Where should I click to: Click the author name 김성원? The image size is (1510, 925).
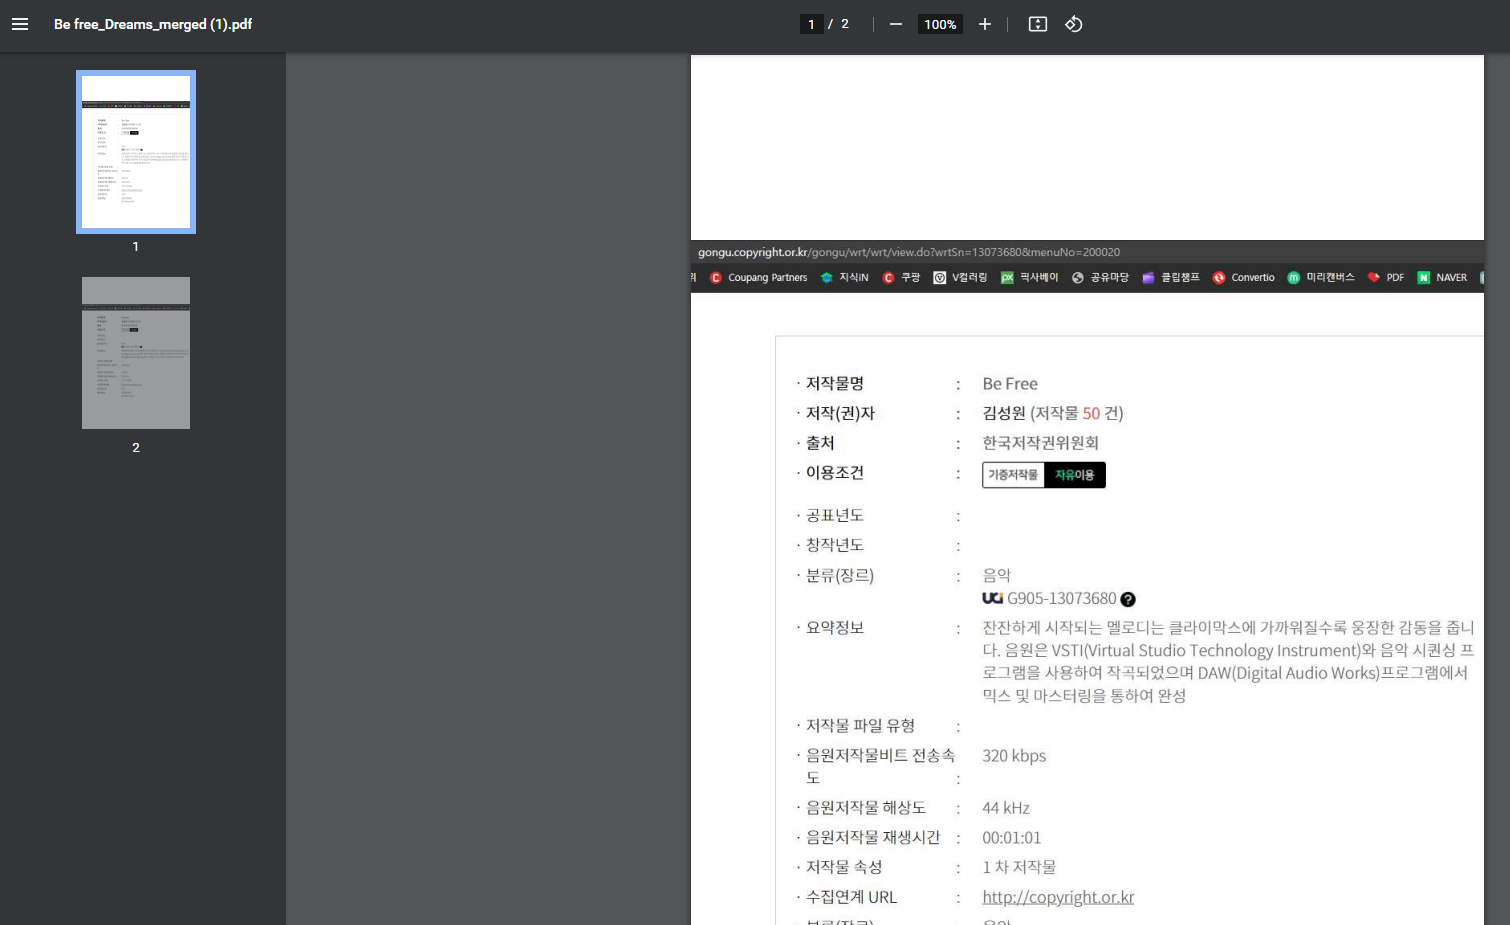click(1004, 413)
